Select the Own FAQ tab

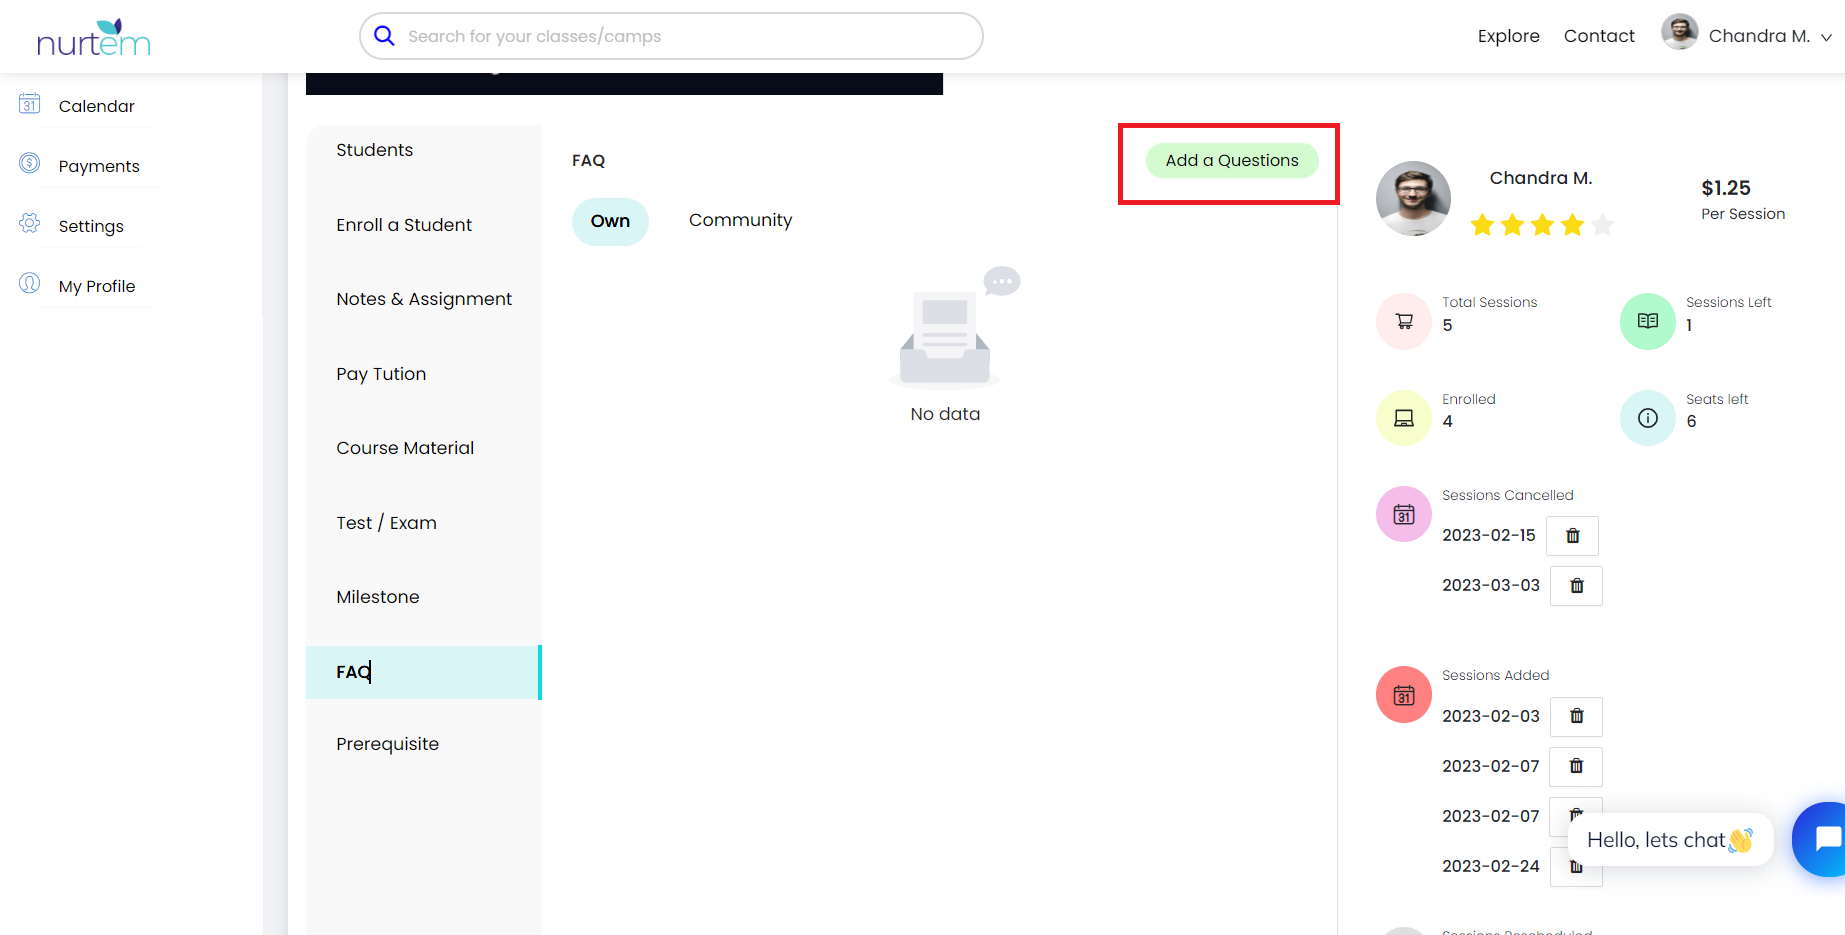pyautogui.click(x=610, y=221)
